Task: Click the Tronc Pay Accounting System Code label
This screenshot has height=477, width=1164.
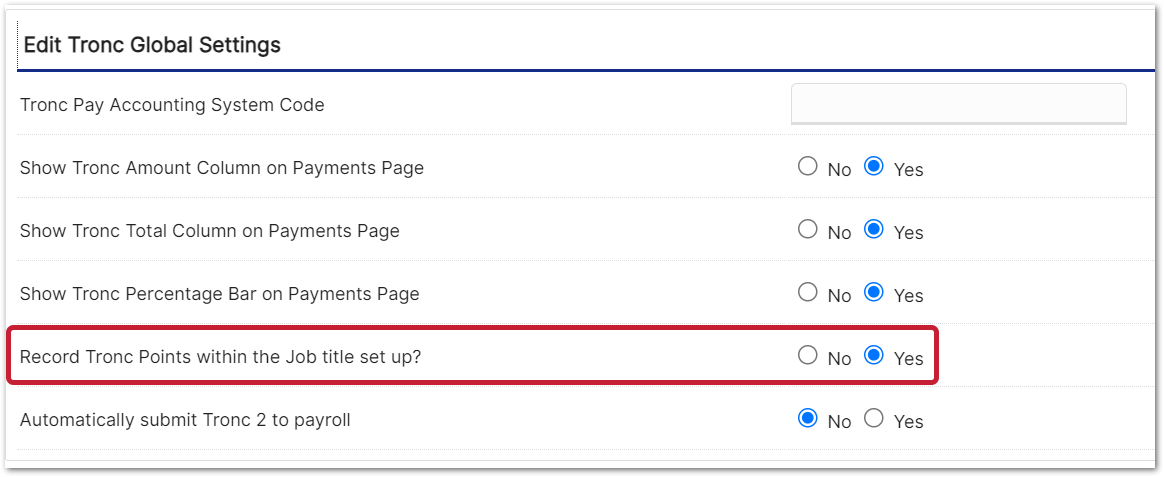Action: click(x=172, y=105)
